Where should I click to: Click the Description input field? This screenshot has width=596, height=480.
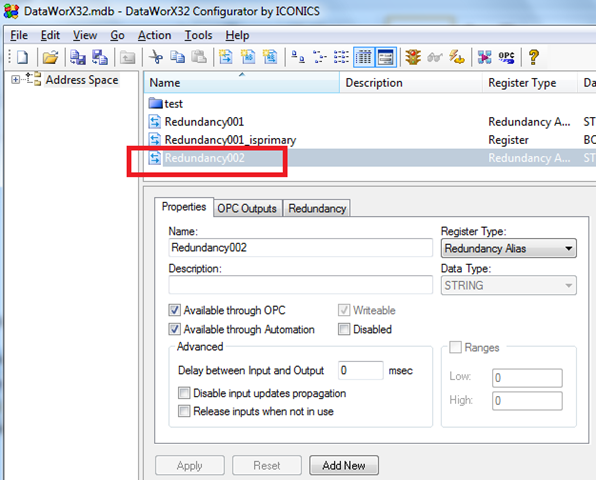pos(300,285)
